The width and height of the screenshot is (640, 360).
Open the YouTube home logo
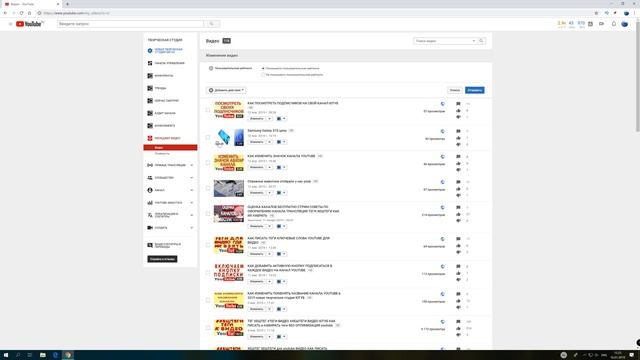point(29,24)
